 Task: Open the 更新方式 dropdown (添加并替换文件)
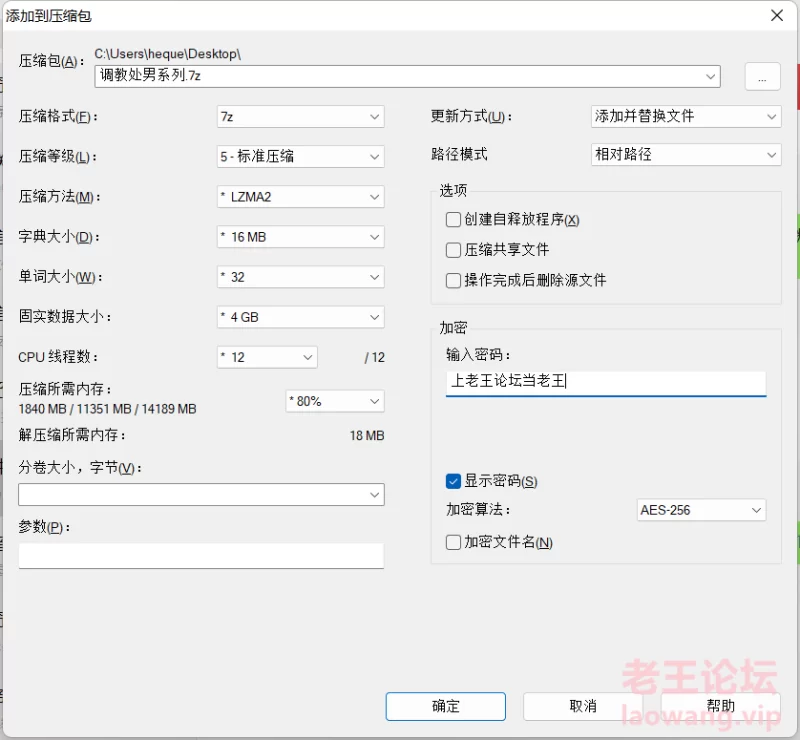685,116
